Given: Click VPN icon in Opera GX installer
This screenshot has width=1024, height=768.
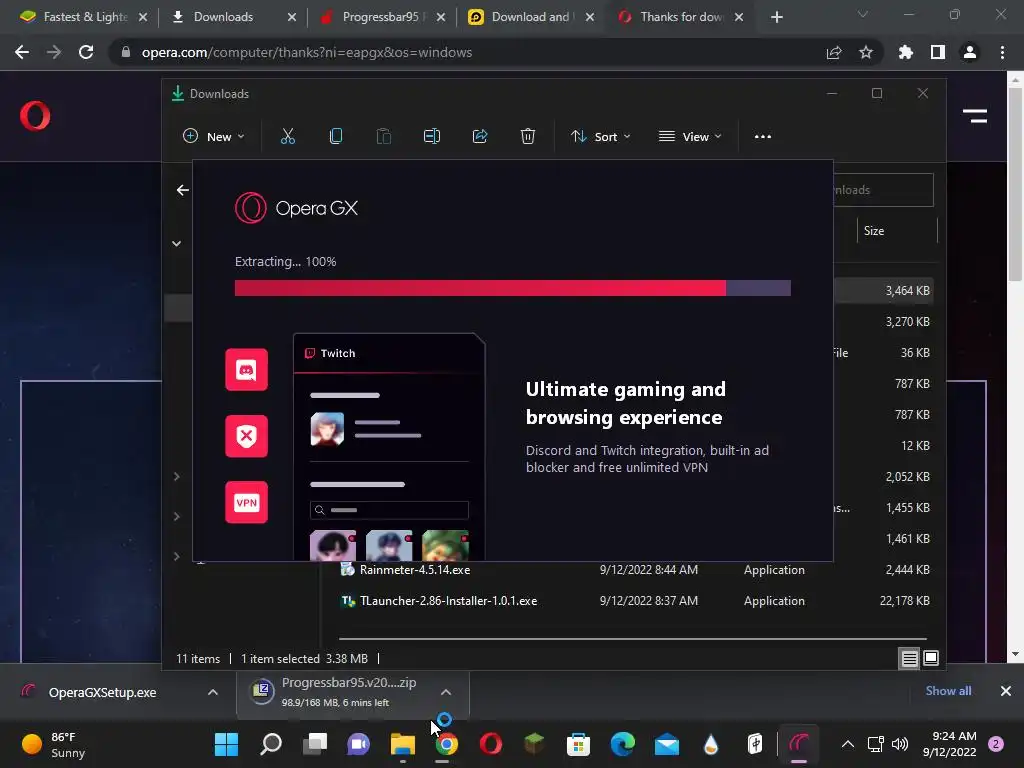Looking at the screenshot, I should (x=246, y=502).
